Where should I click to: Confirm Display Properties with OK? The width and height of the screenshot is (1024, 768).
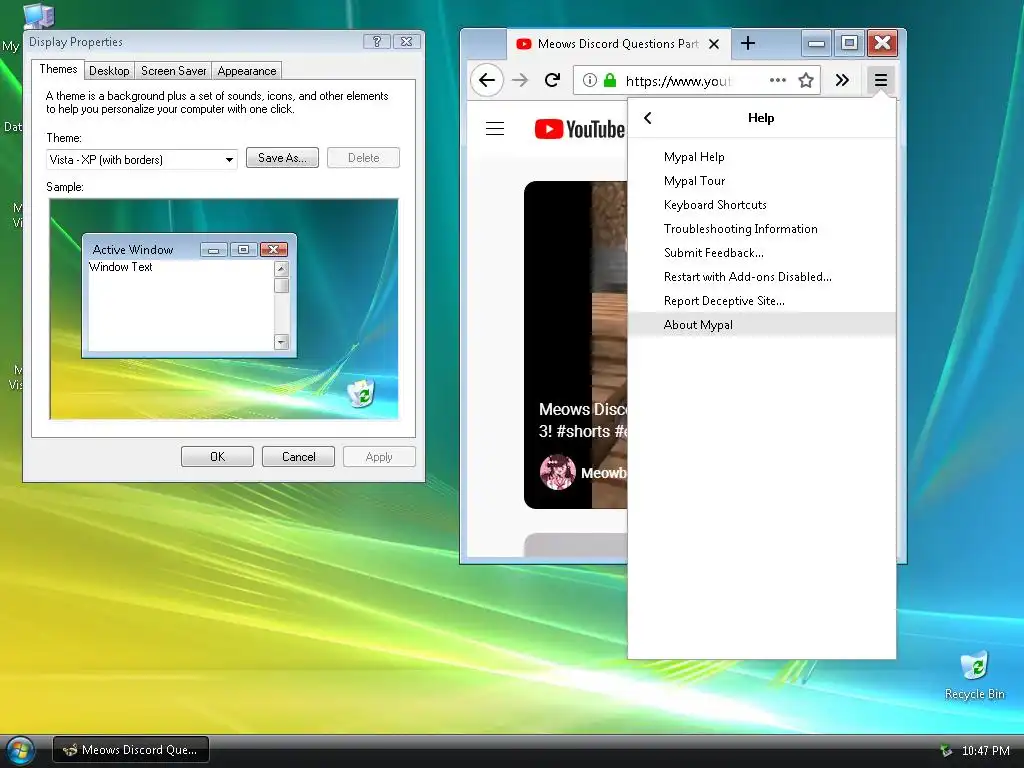tap(217, 456)
